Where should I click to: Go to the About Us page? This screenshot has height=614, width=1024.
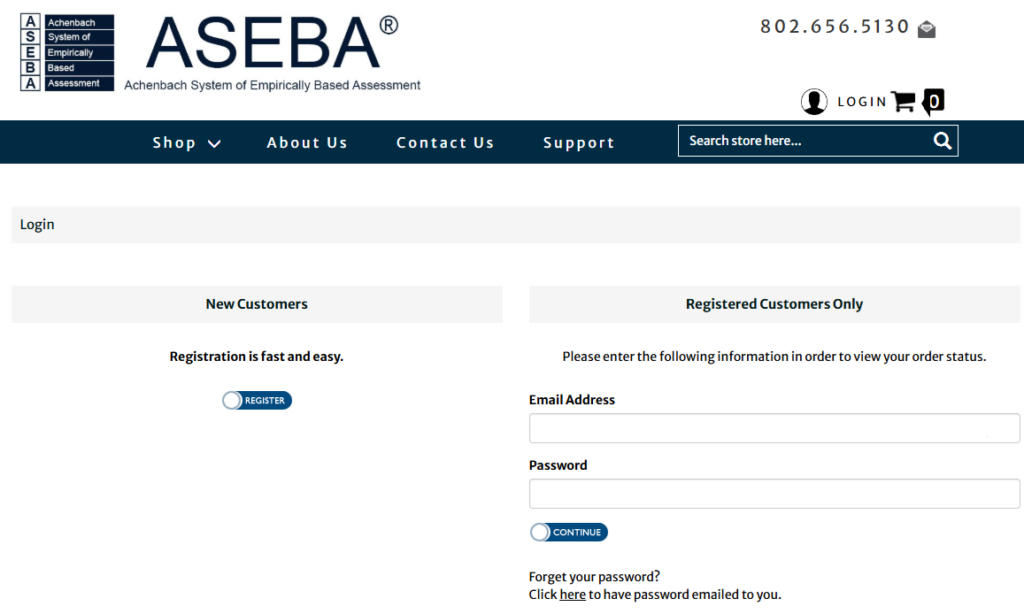tap(307, 143)
